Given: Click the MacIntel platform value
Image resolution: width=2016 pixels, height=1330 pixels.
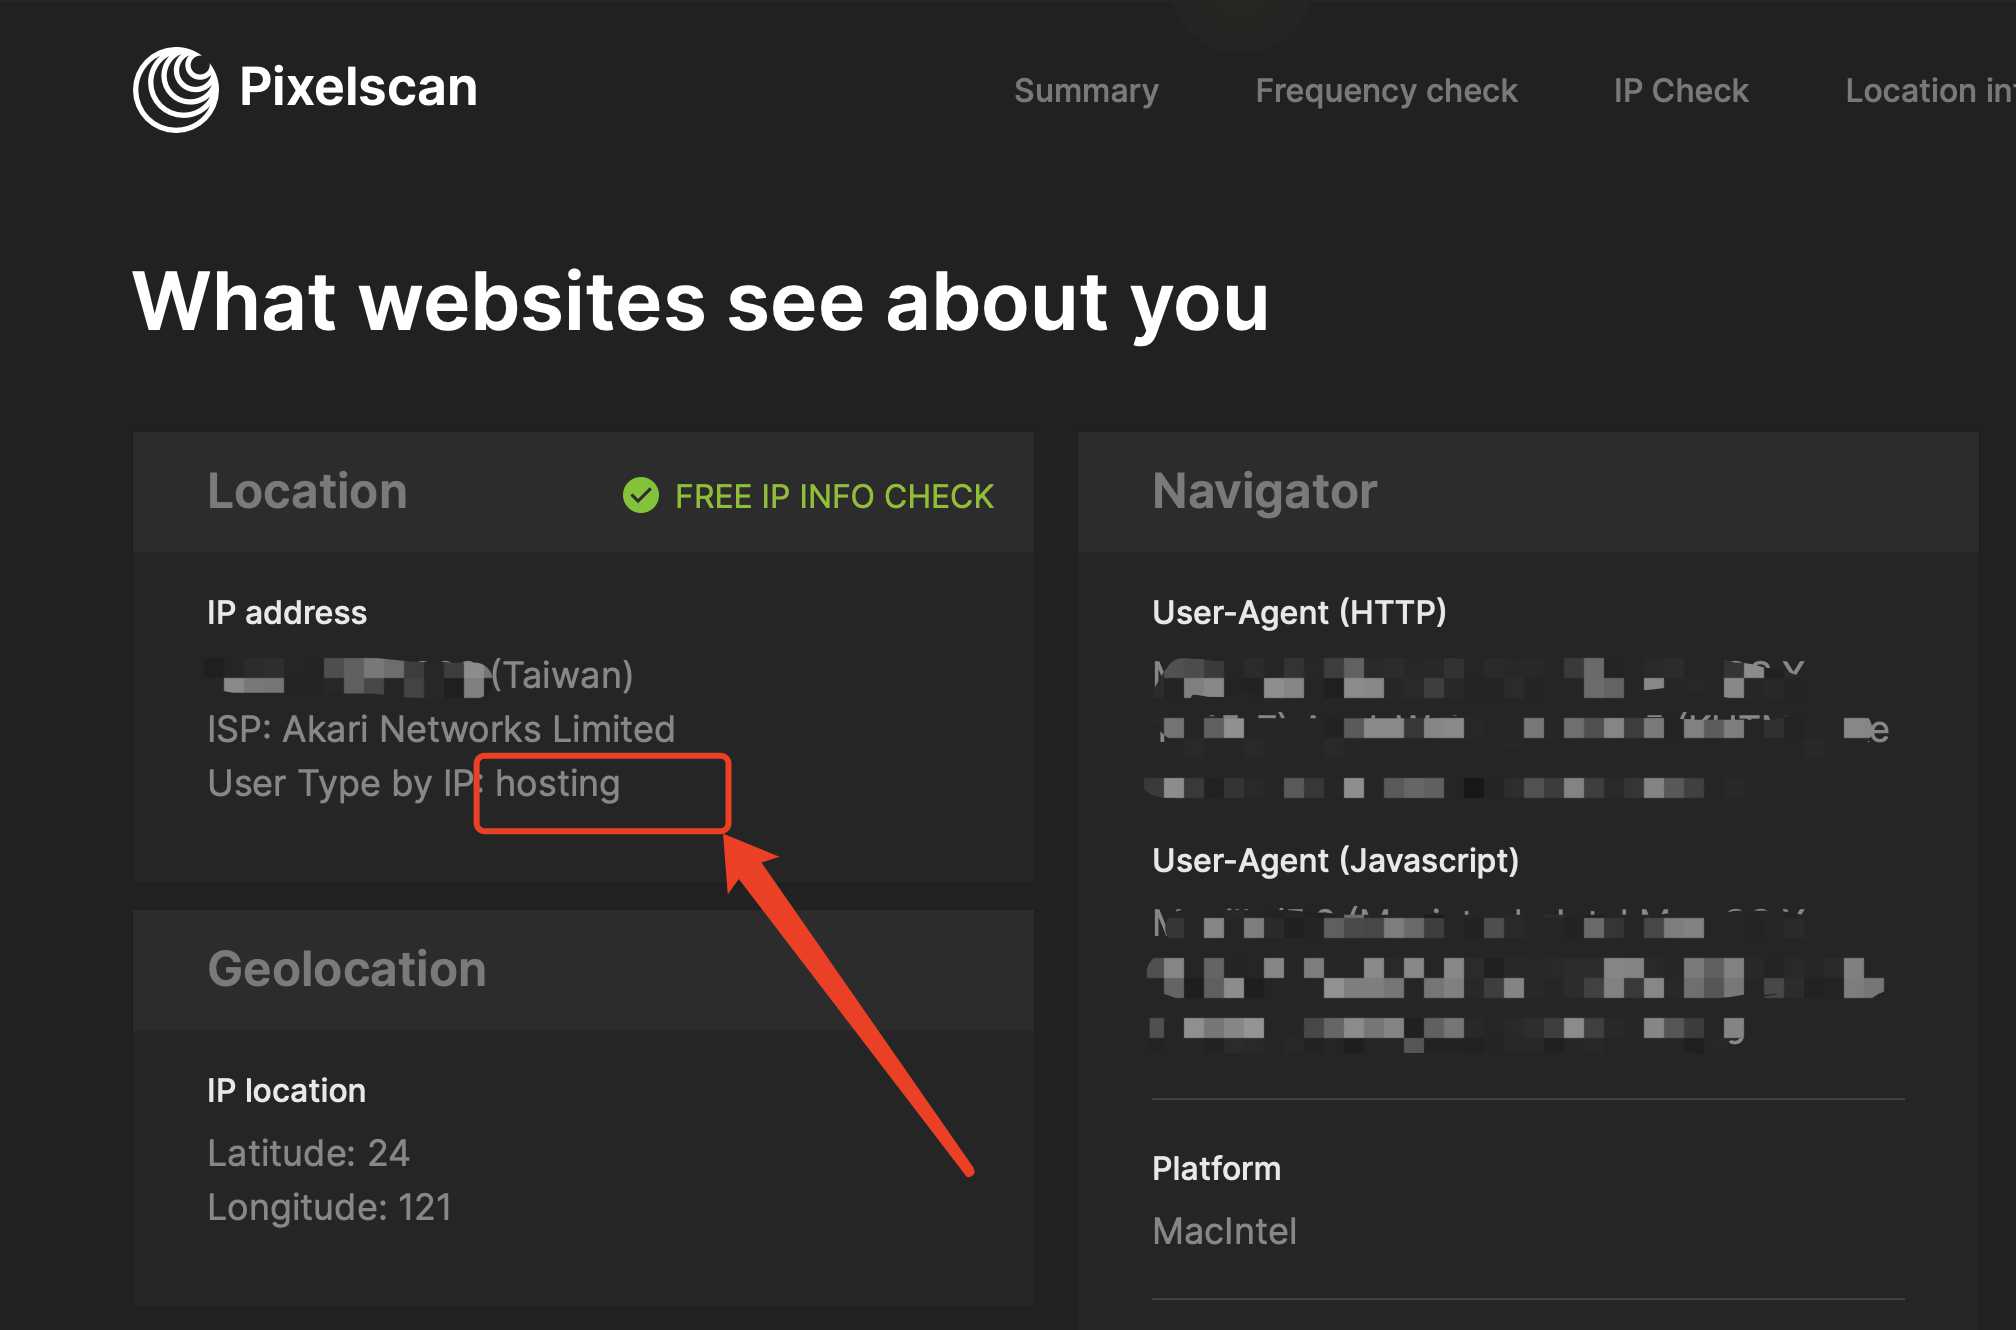Looking at the screenshot, I should point(1224,1231).
